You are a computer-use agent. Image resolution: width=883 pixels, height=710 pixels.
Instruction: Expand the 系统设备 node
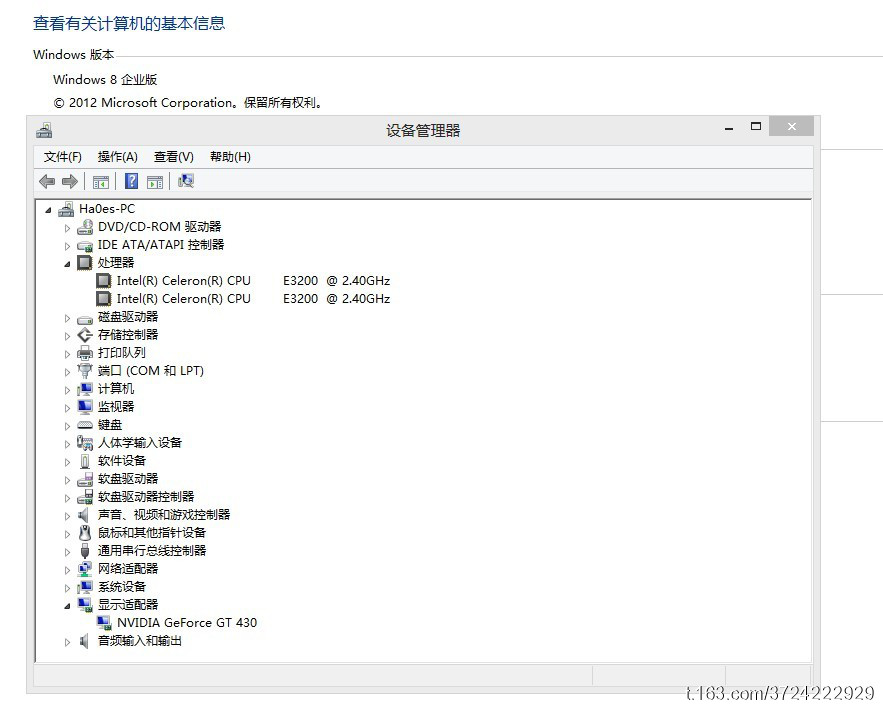tap(67, 588)
